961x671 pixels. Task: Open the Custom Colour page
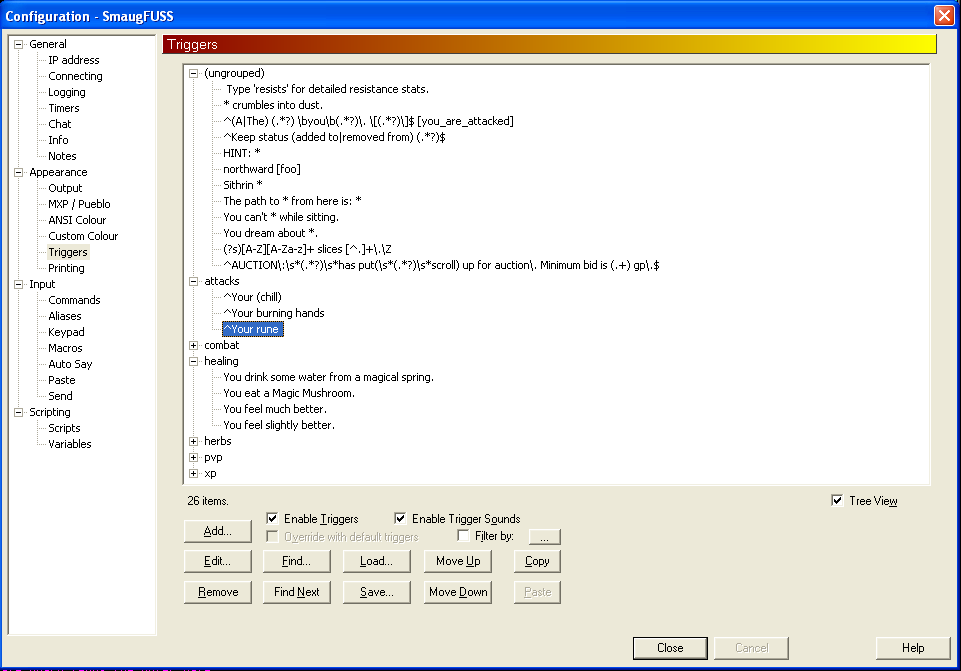pyautogui.click(x=83, y=236)
